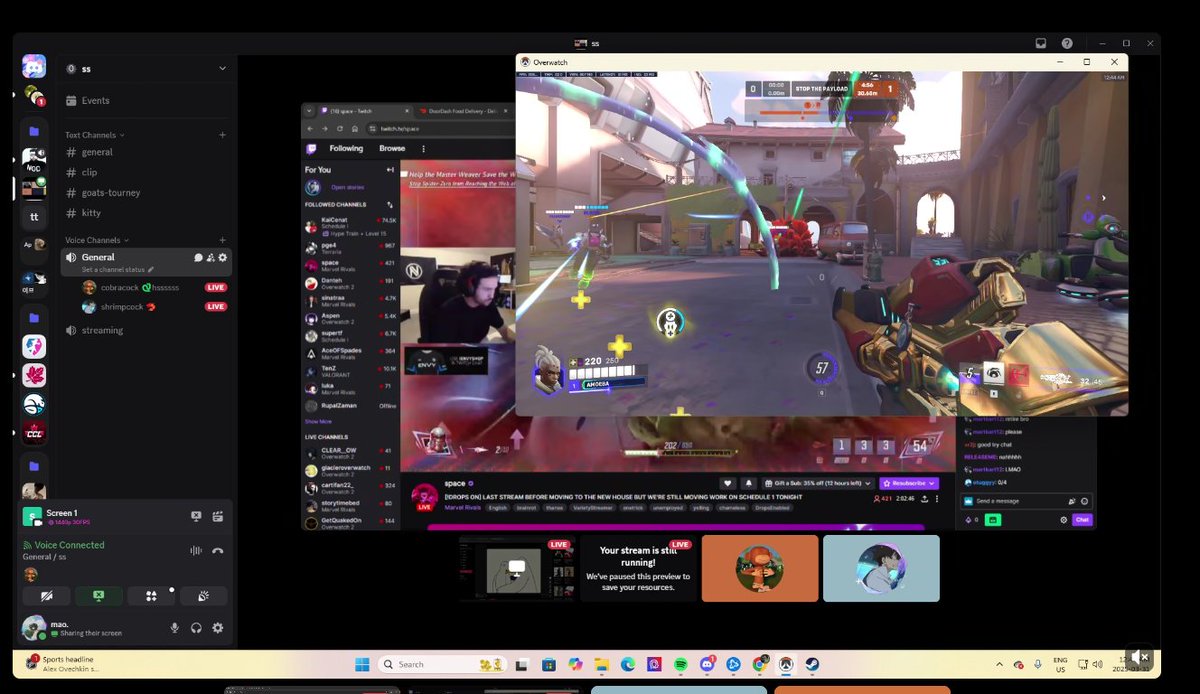Open the #clip text channel

pos(90,172)
